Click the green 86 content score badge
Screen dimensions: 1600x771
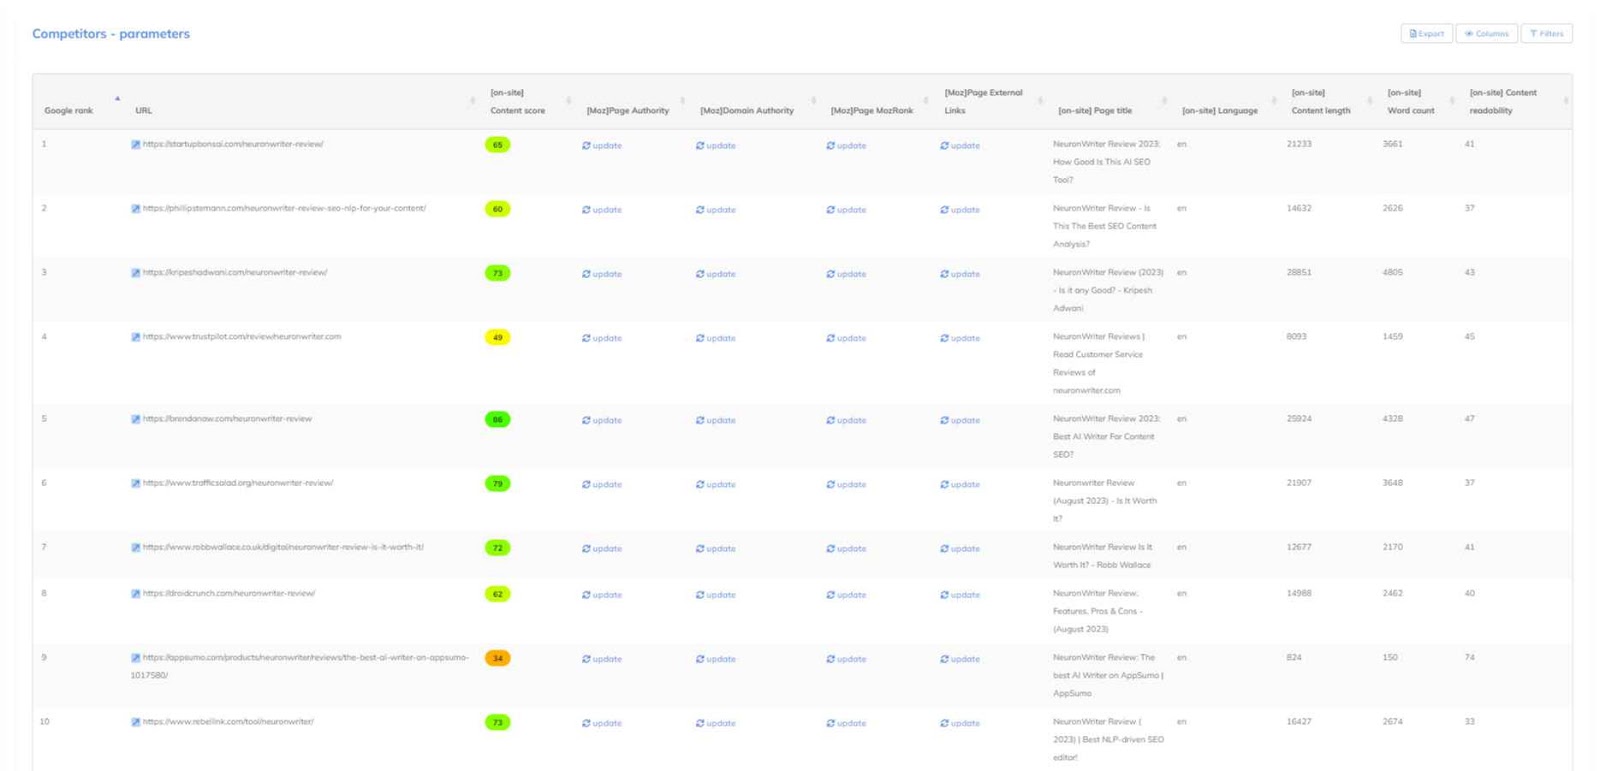point(497,420)
